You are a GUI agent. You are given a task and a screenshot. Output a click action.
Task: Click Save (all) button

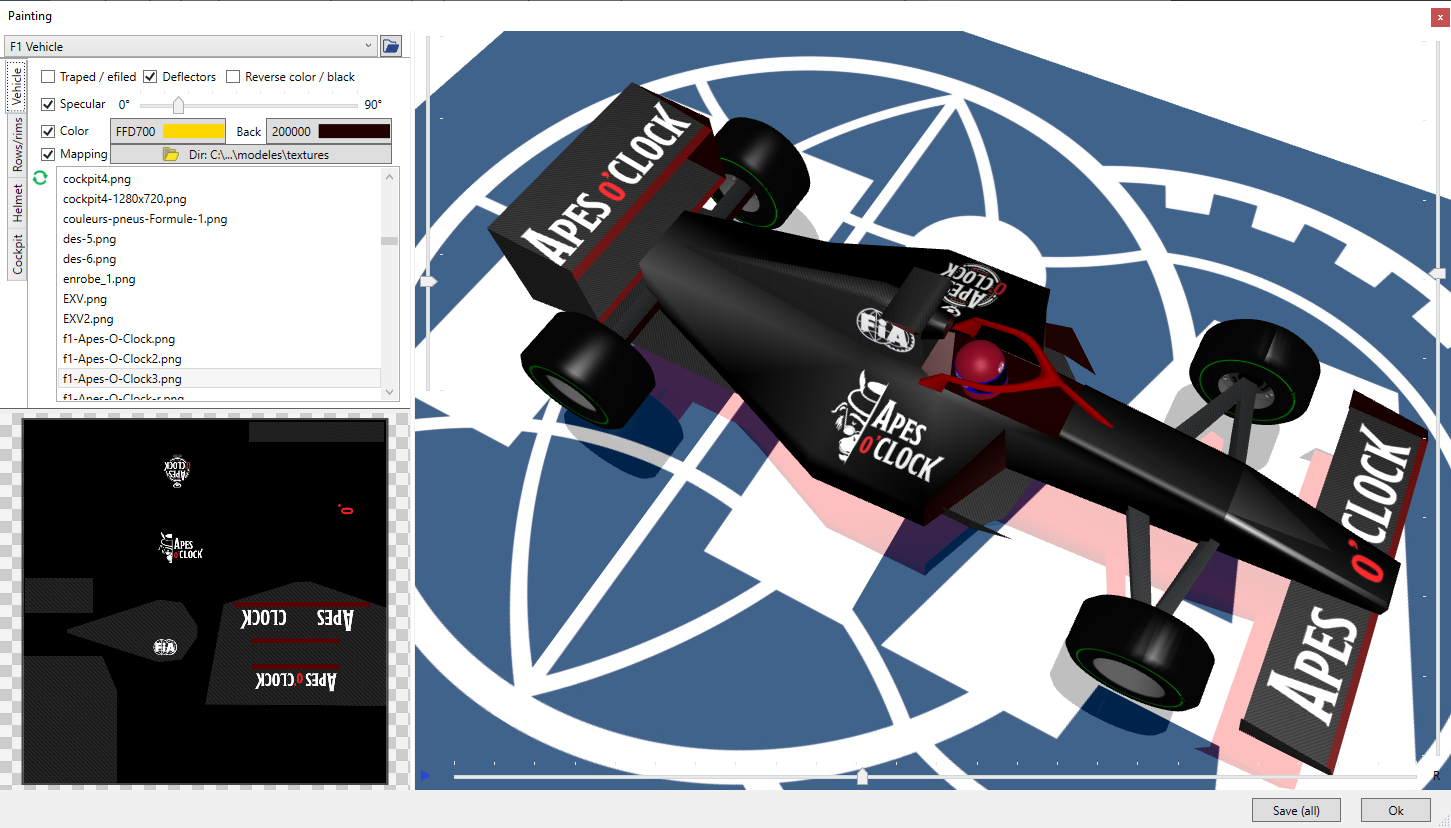click(1297, 810)
